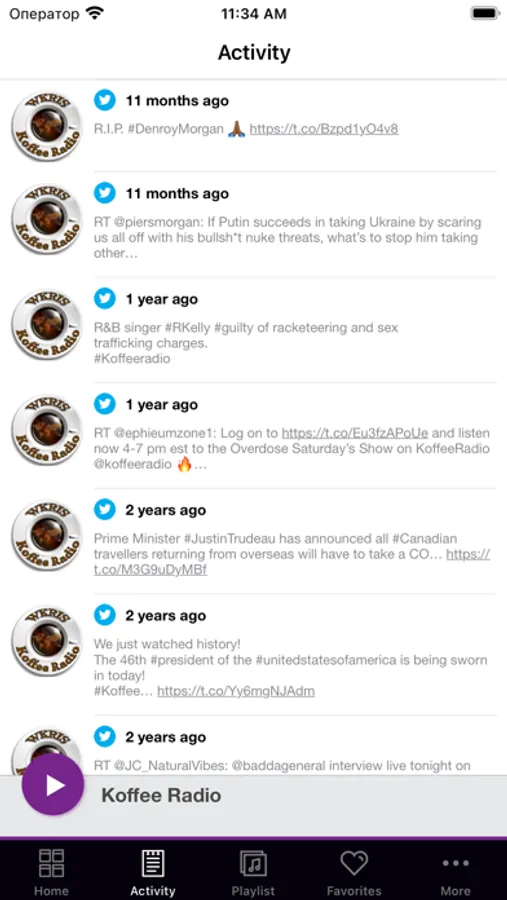Image resolution: width=507 pixels, height=900 pixels.
Task: Click Twitter icon on piersmorgan retweet
Action: click(x=105, y=193)
